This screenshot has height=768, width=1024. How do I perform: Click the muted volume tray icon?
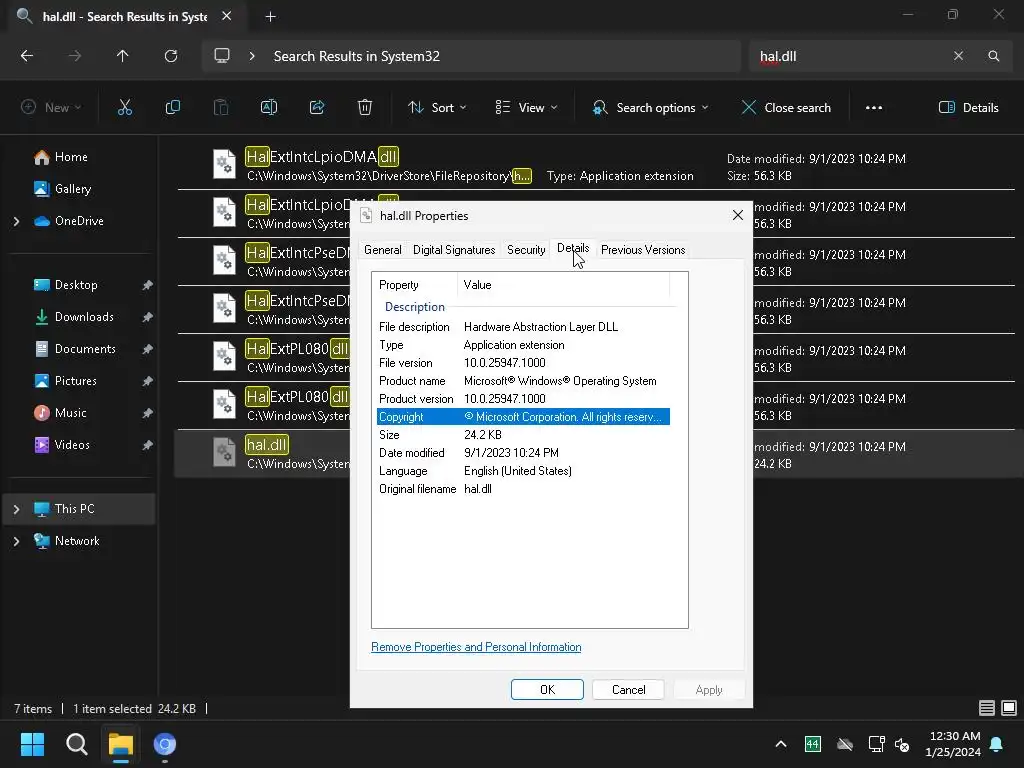coord(902,744)
